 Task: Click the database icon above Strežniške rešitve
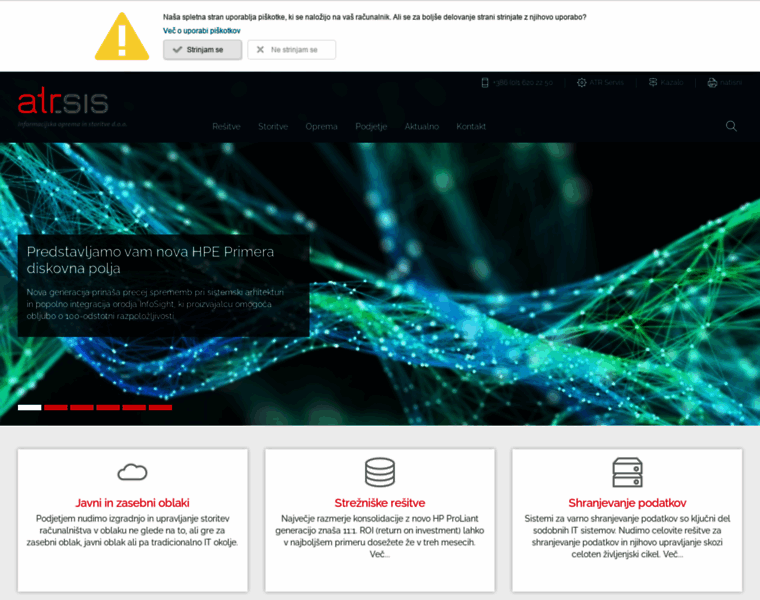click(x=380, y=472)
